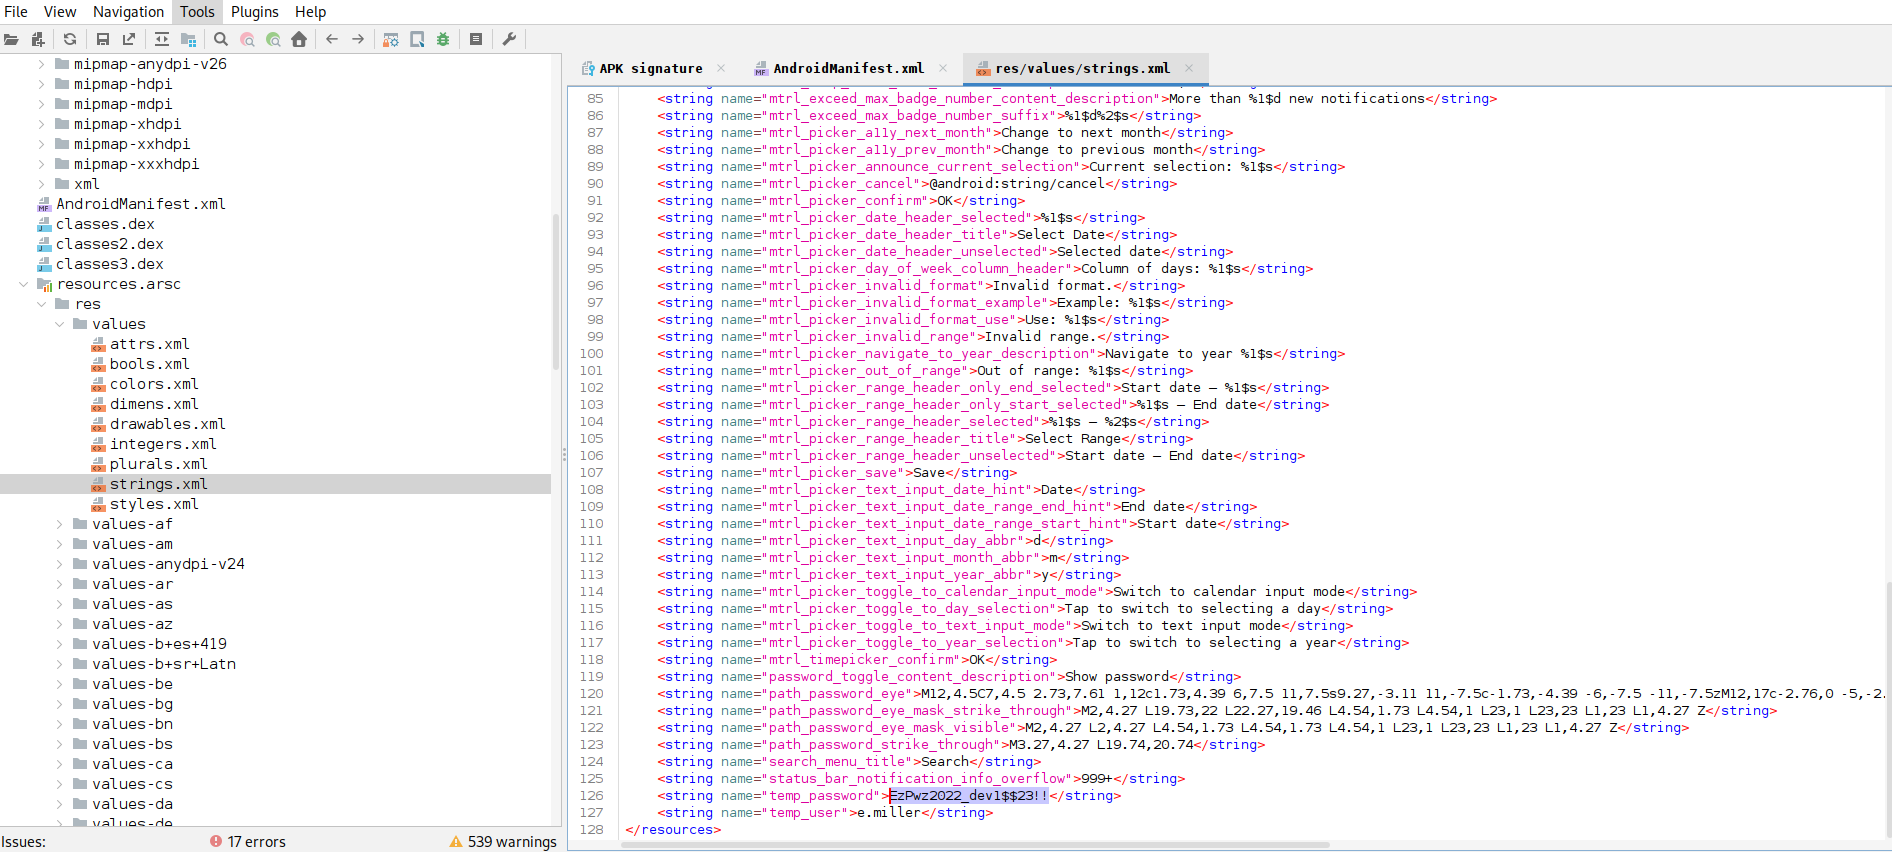1892x852 pixels.
Task: Close the APK signature tab
Action: pos(721,68)
